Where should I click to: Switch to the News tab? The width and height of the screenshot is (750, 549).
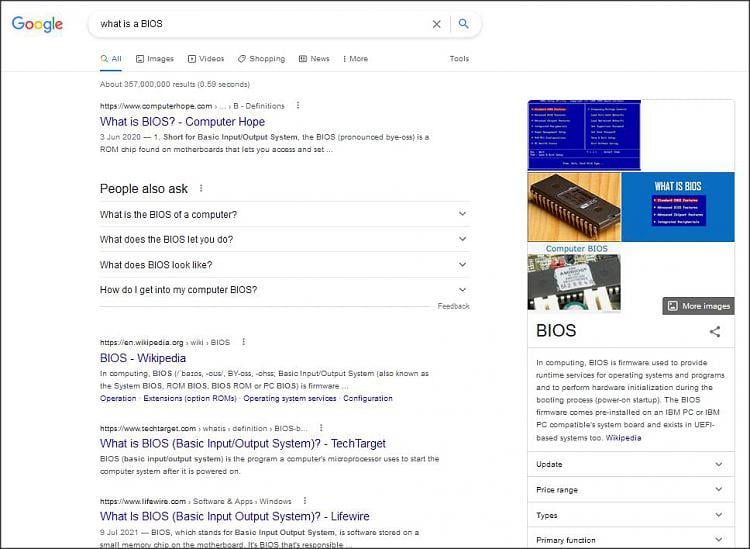pos(314,59)
